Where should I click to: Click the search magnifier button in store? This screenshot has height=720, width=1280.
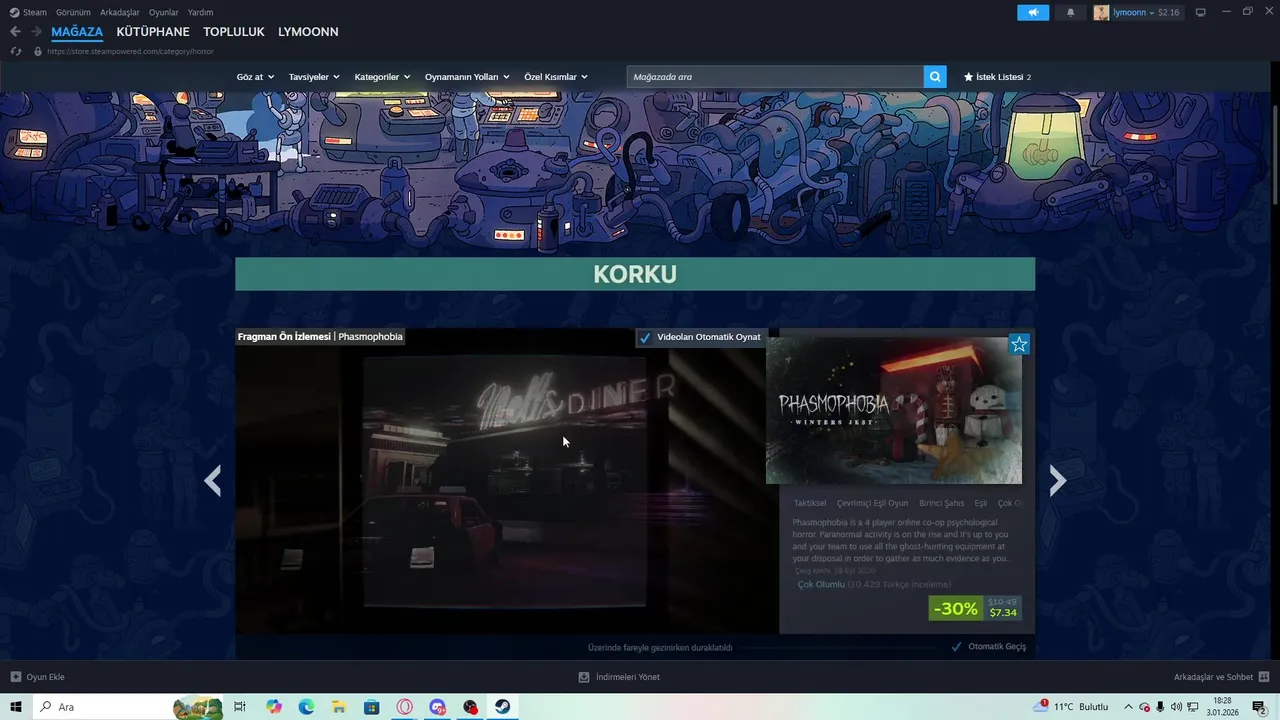pos(935,77)
